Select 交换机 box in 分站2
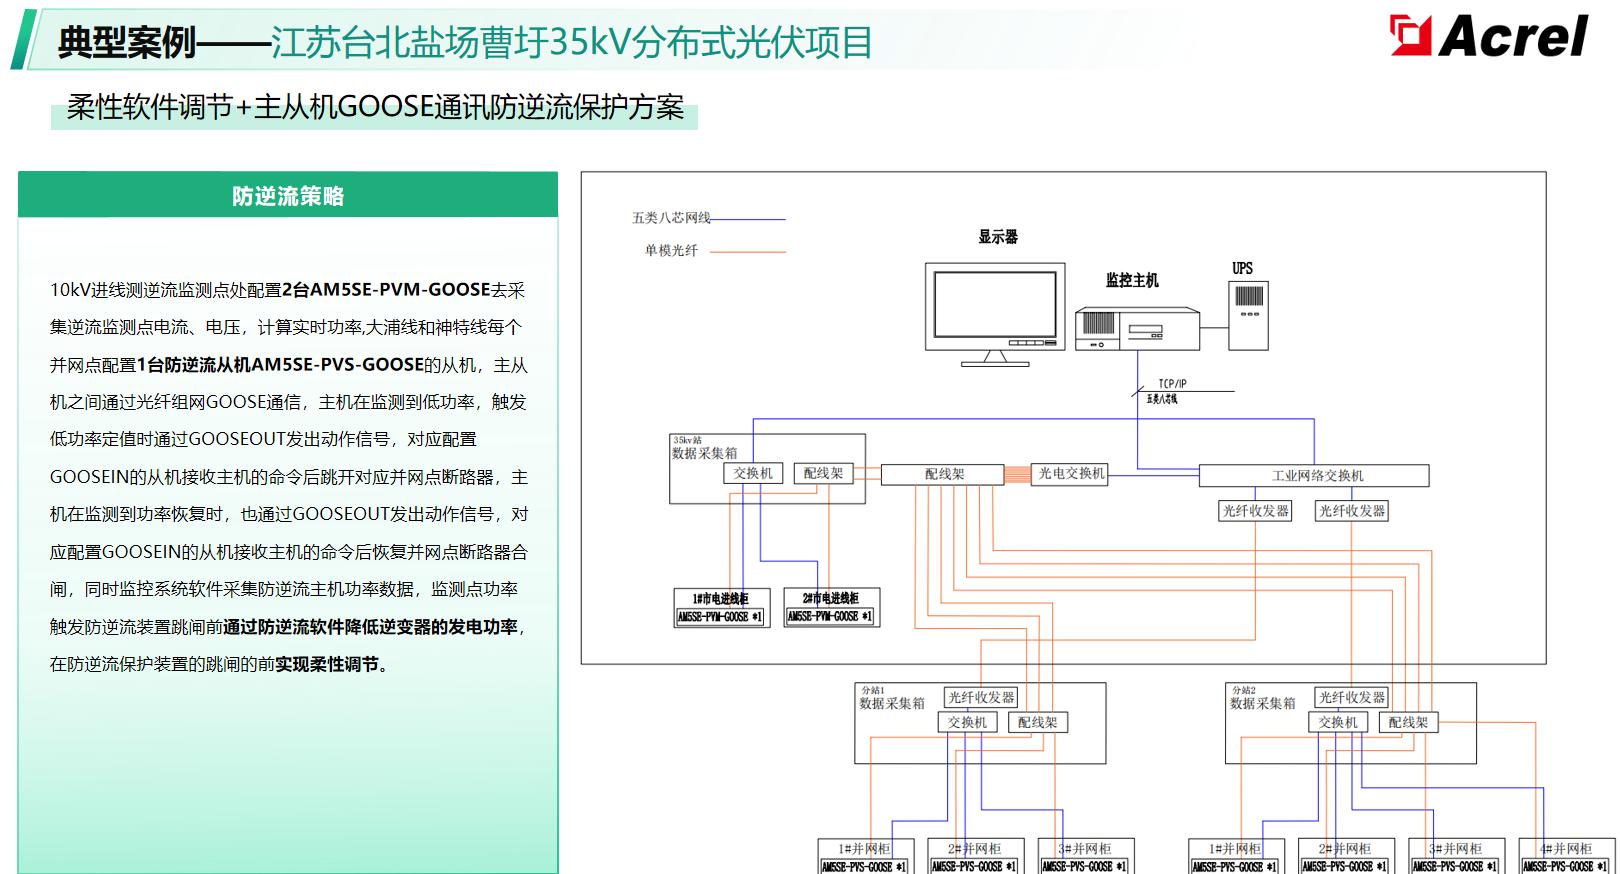Viewport: 1620px width, 874px height. 1338,722
